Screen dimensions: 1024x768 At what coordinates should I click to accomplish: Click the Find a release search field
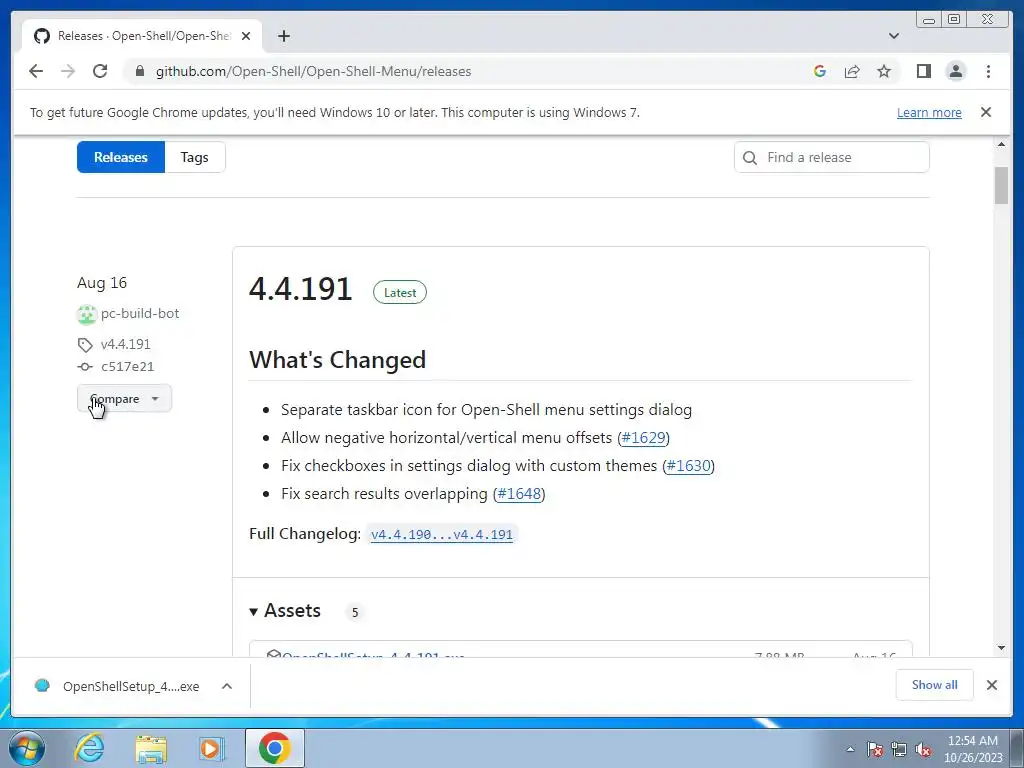coord(831,157)
